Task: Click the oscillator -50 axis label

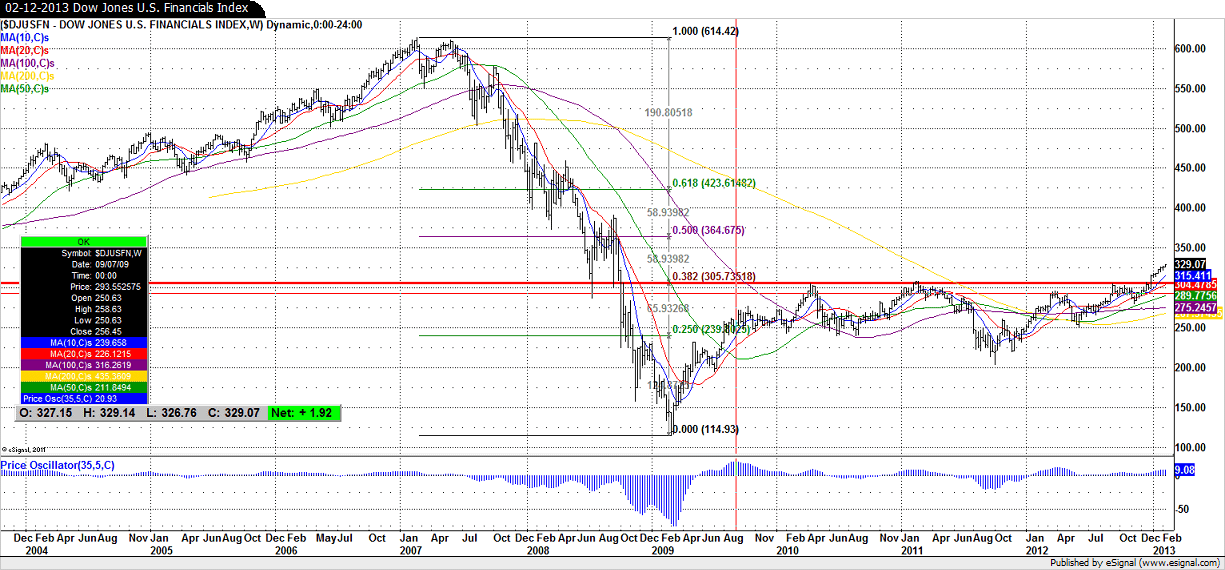Action: point(1184,510)
